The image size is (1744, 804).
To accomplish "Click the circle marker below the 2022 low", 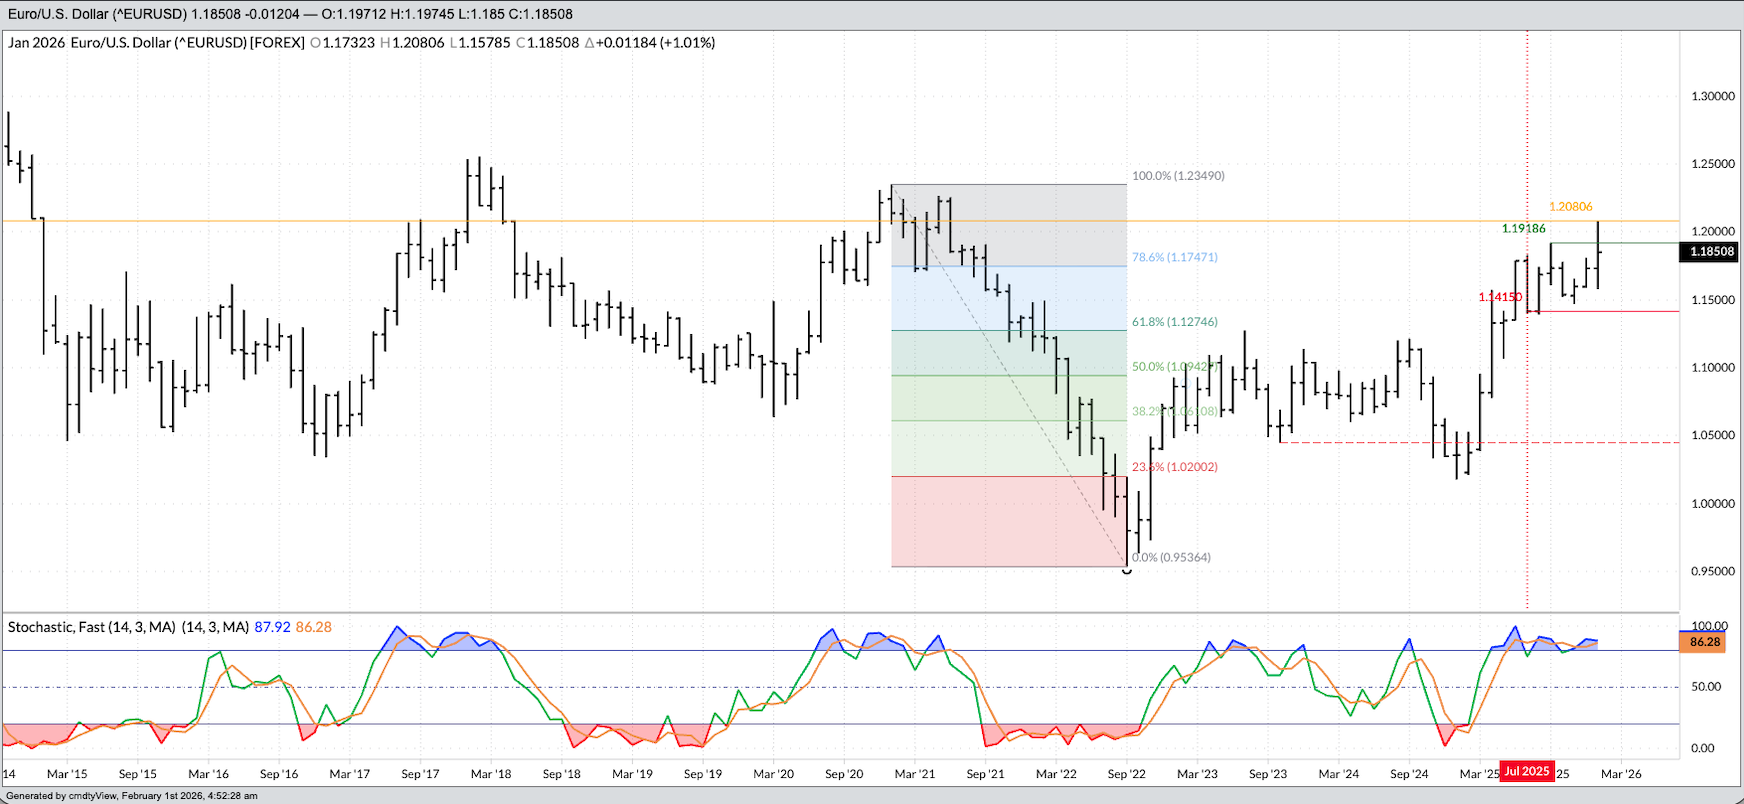I will (x=1127, y=570).
